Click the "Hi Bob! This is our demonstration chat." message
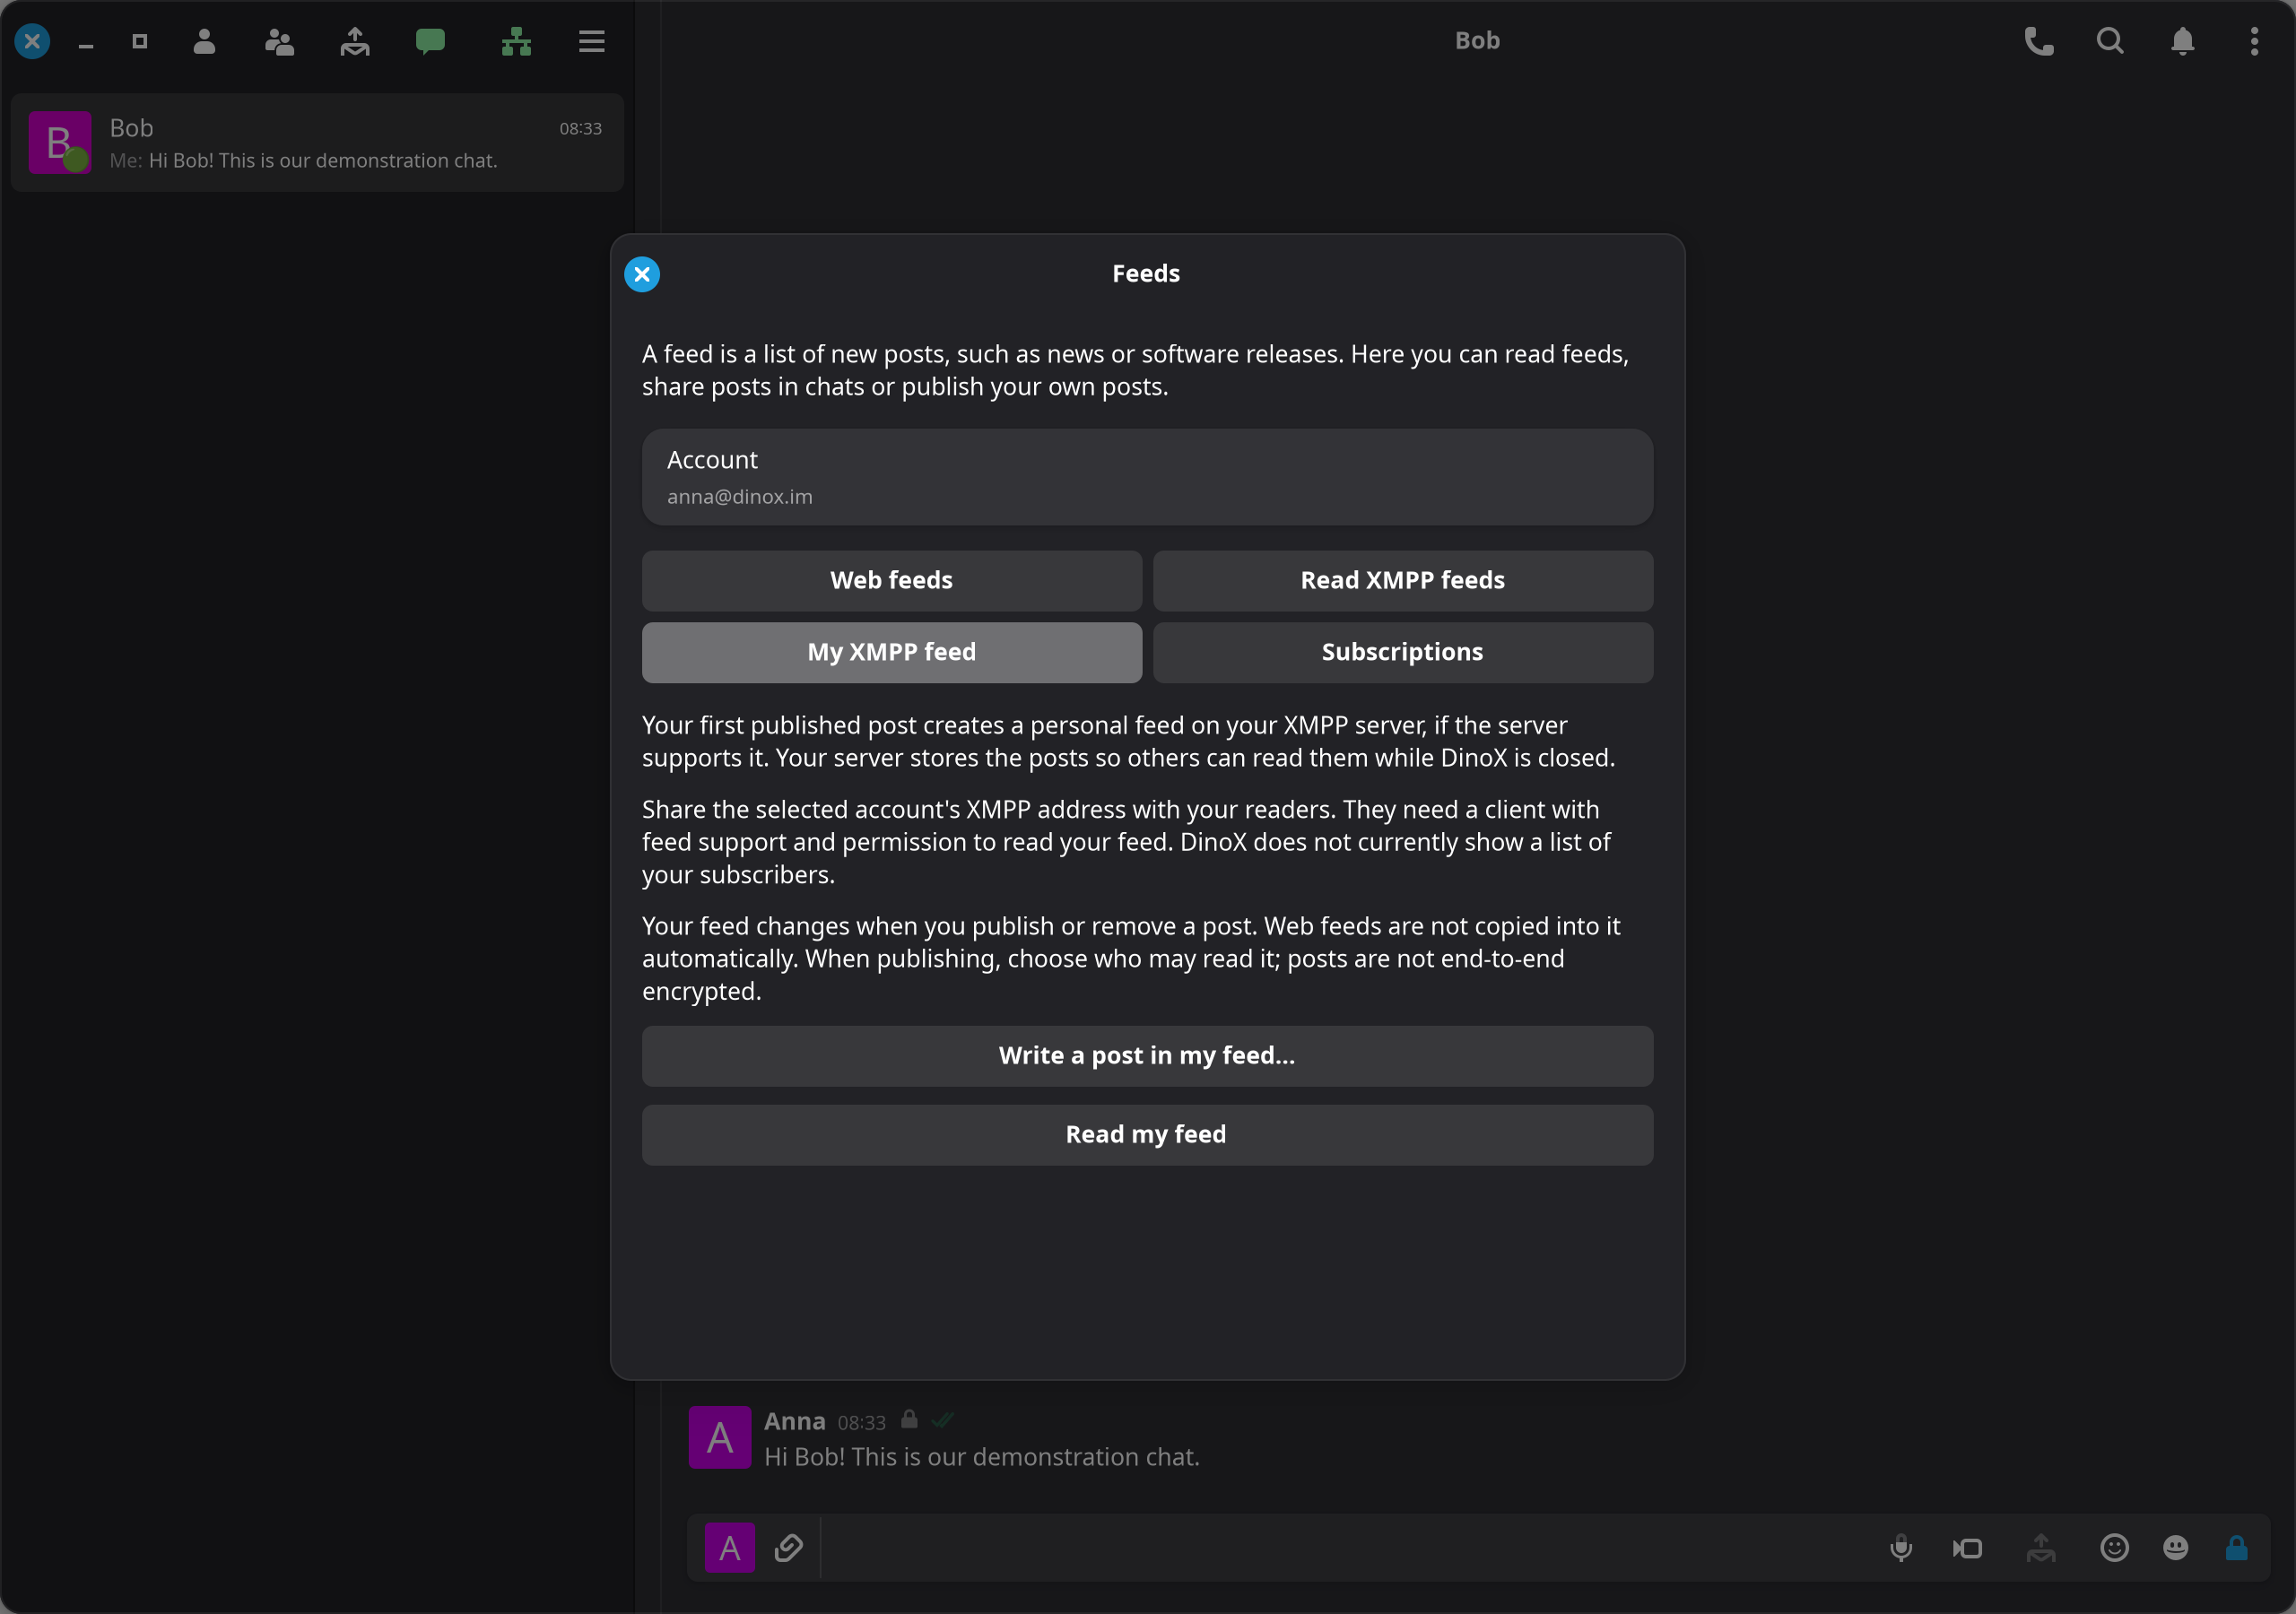Image resolution: width=2296 pixels, height=1614 pixels. point(981,1457)
